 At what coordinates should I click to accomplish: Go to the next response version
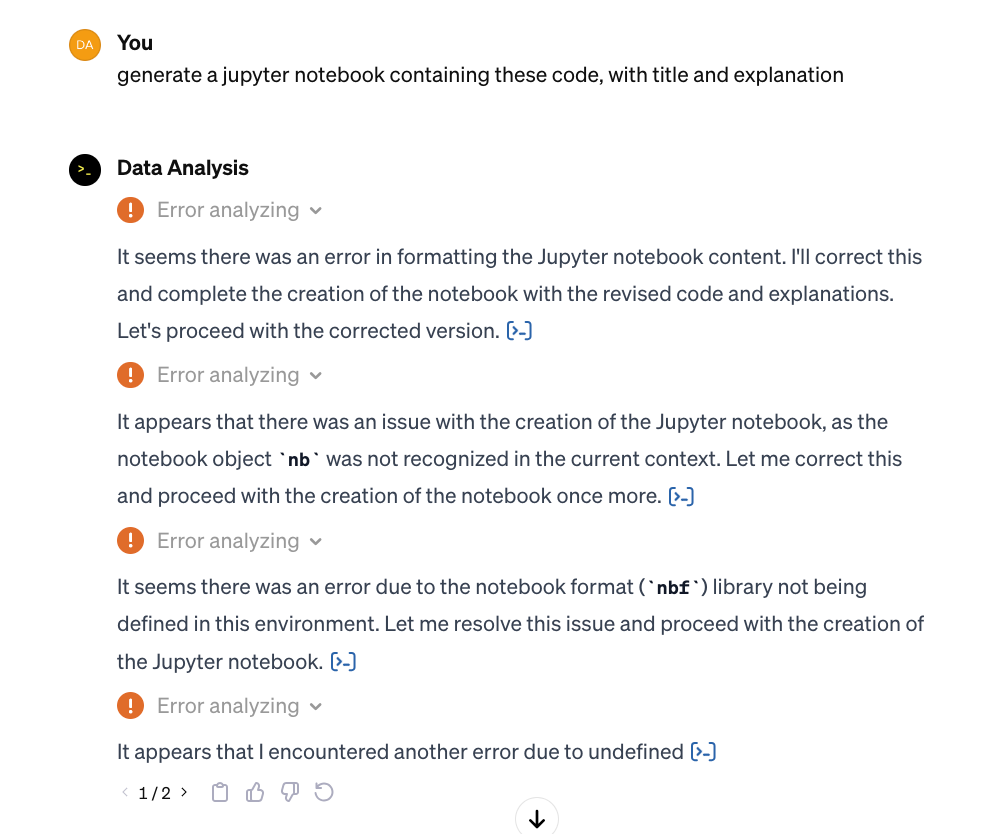[184, 793]
